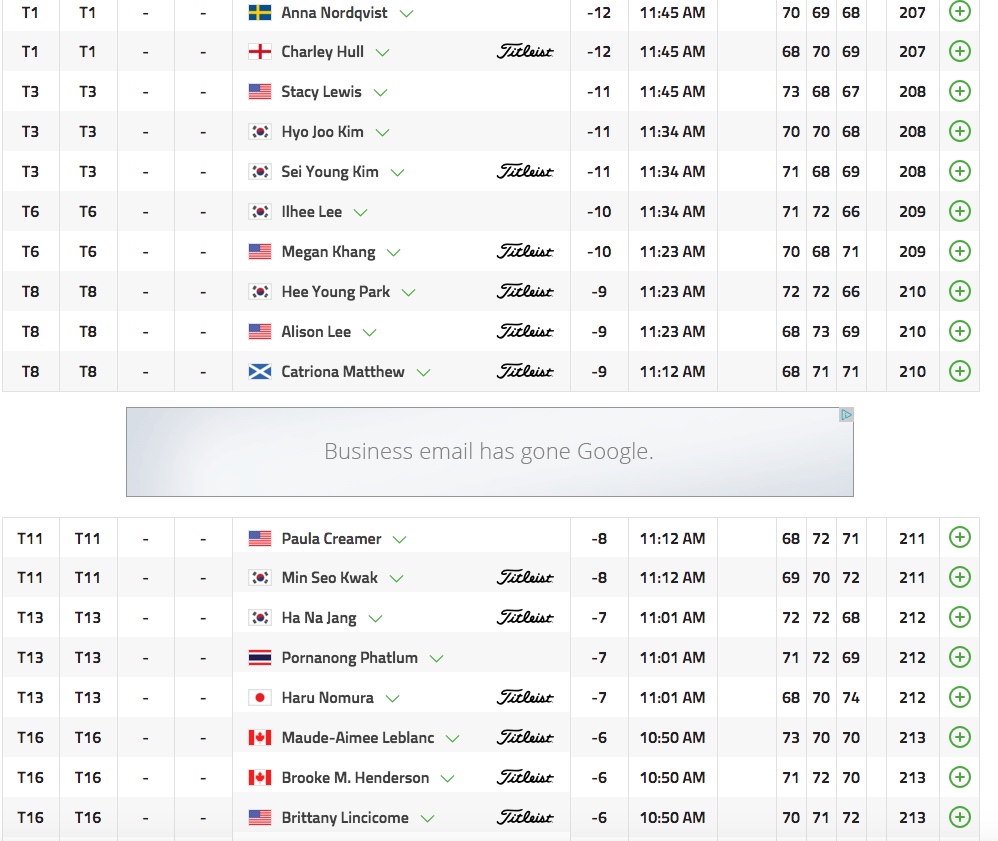
Task: Click Alison Lee player name
Action: tap(316, 332)
